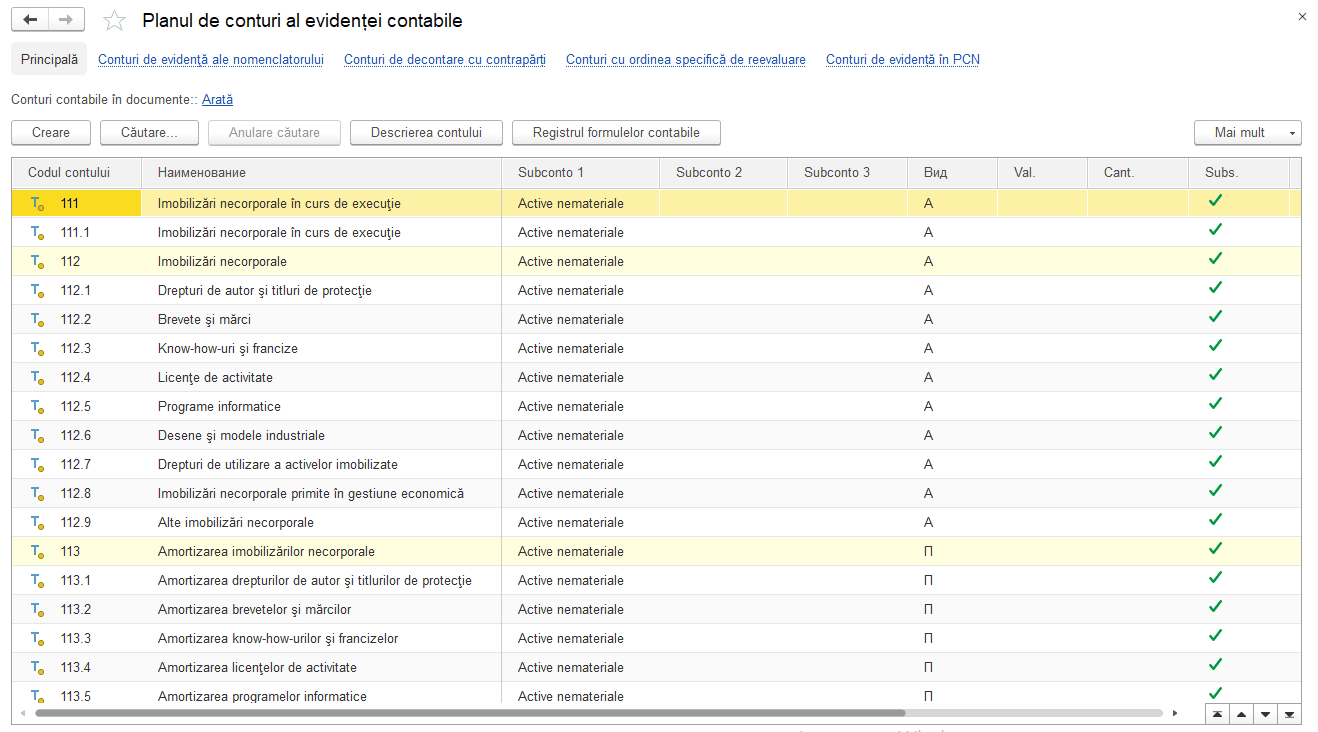Switch to the Principală tab
1318x732 pixels.
point(49,59)
